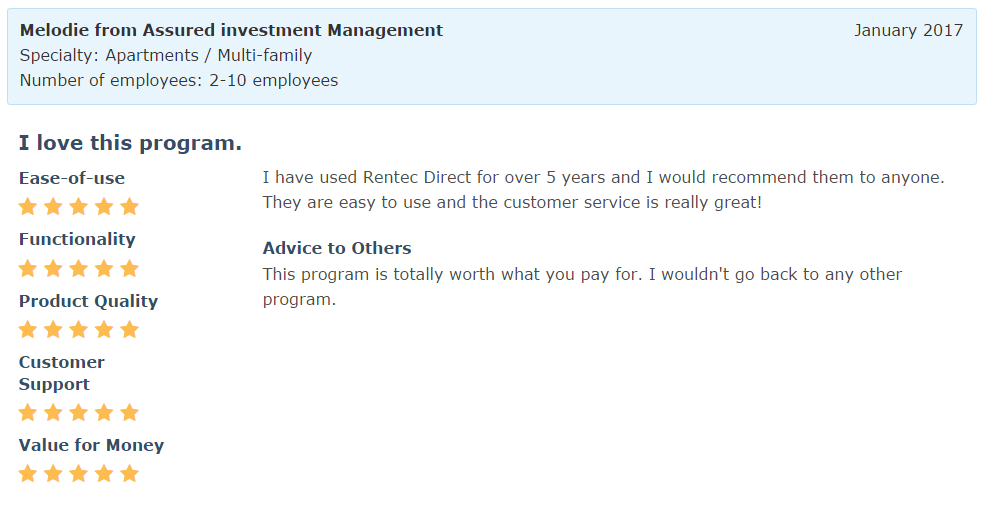Screen dimensions: 984x511
Task: Click the first star under Customer Support
Action: (x=28, y=413)
